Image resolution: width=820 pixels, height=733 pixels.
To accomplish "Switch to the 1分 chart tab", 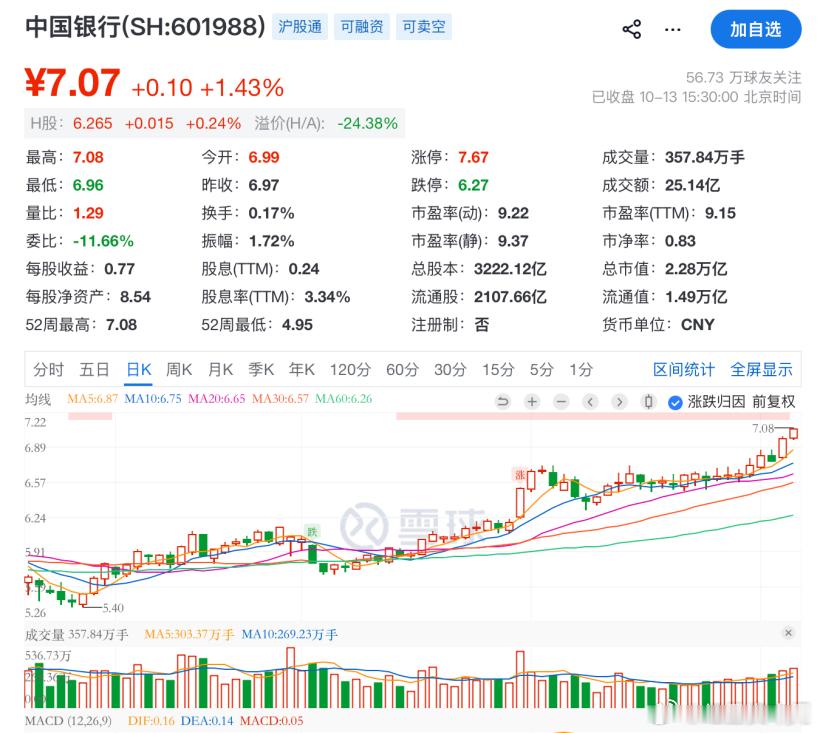I will pos(581,370).
